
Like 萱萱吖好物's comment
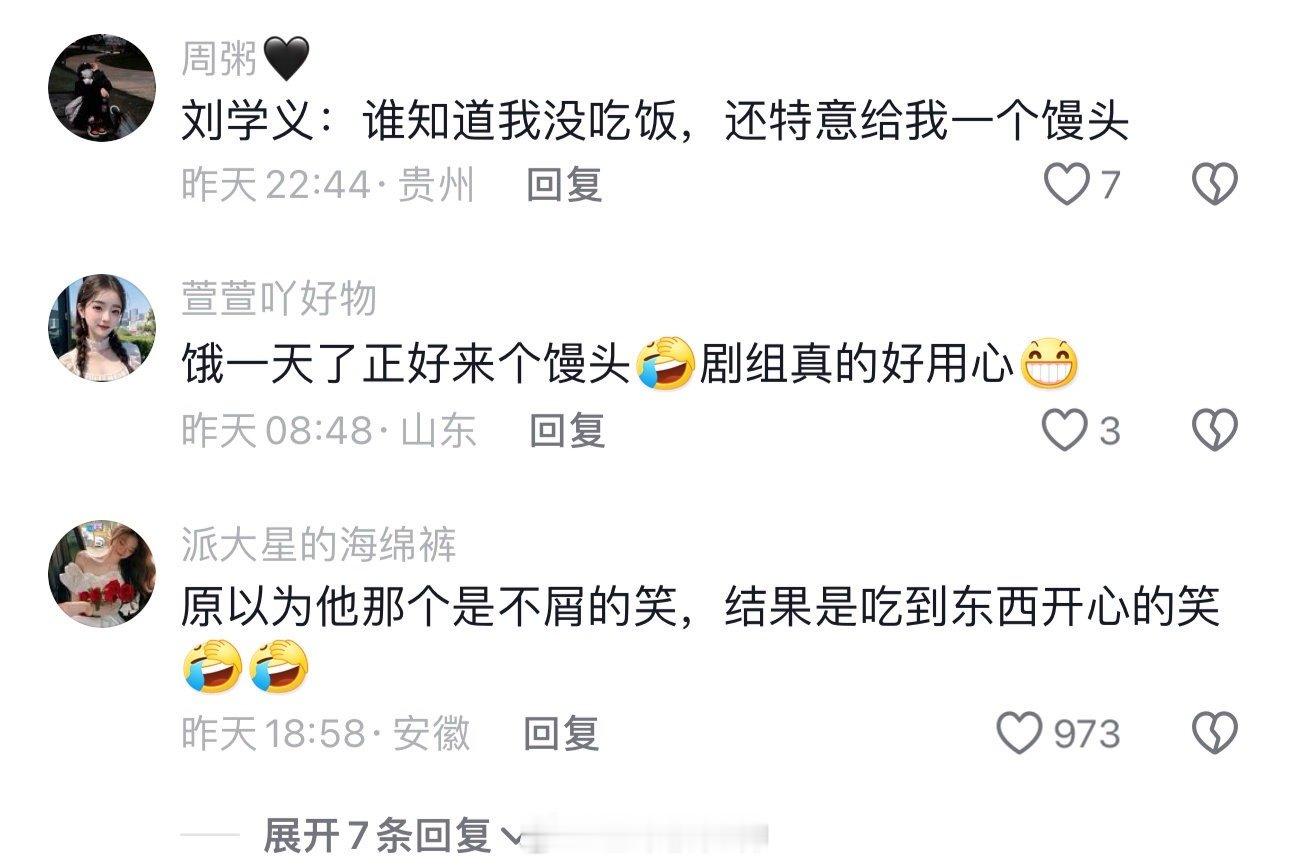point(1064,431)
